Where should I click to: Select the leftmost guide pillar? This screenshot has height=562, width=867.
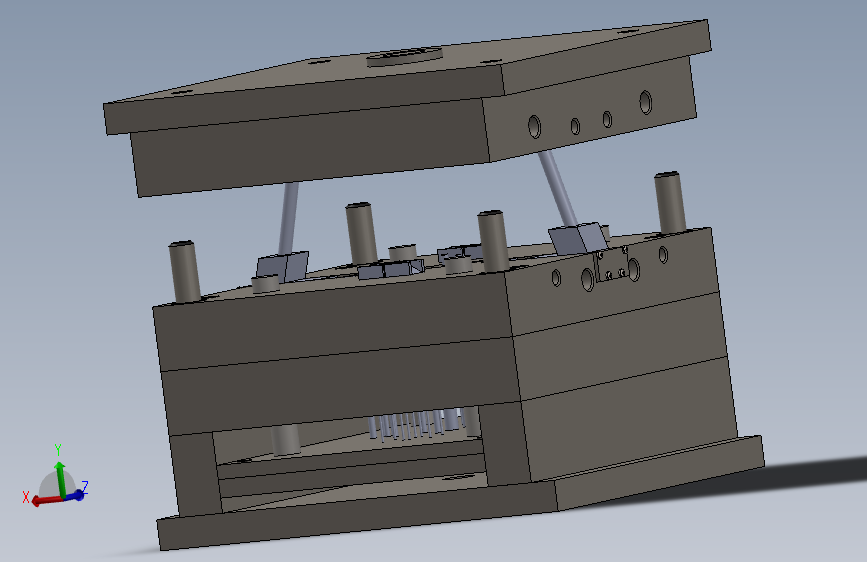click(184, 271)
